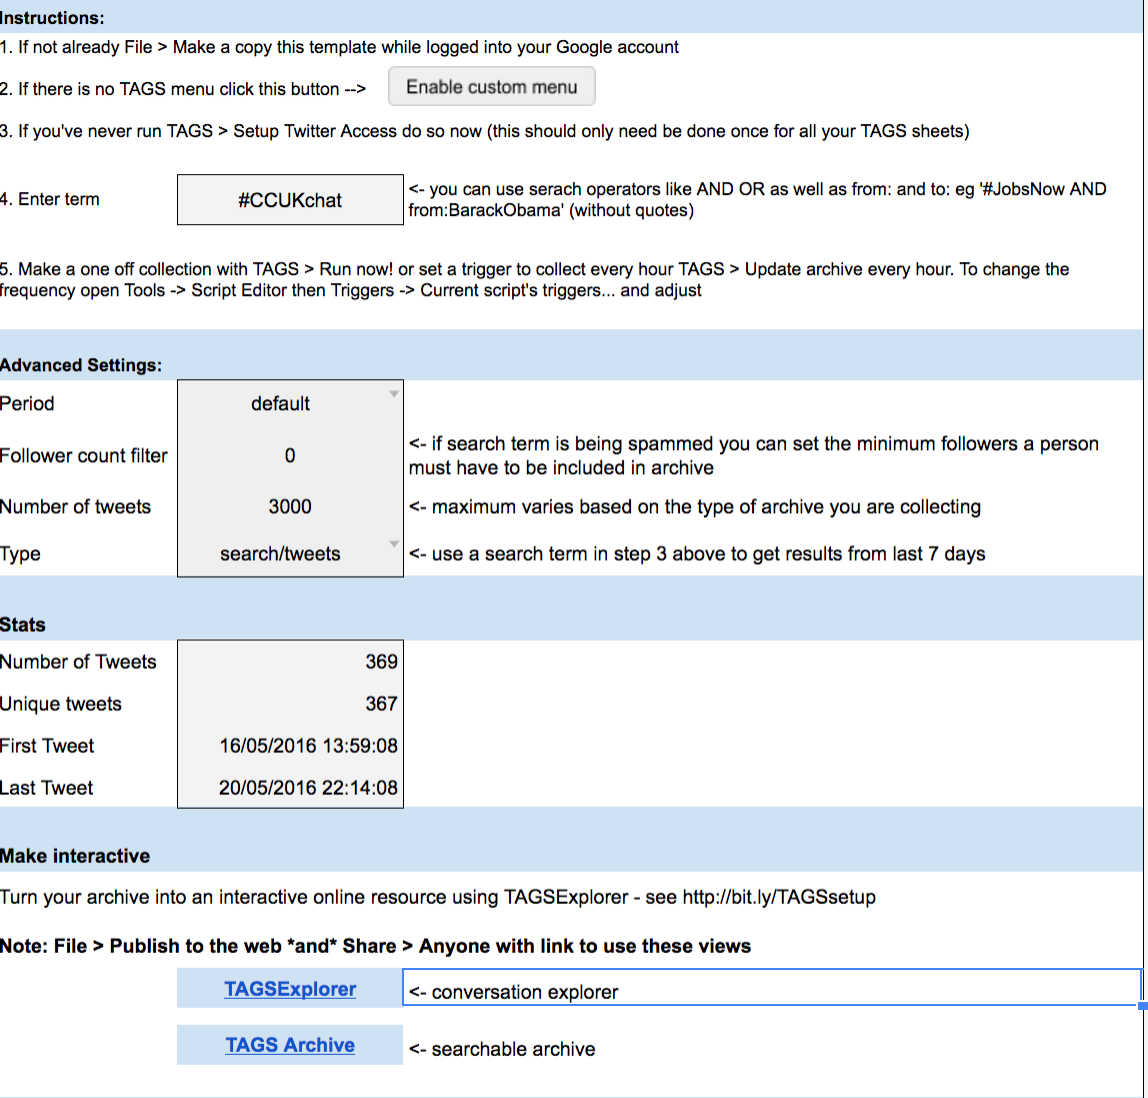The width and height of the screenshot is (1148, 1098).
Task: Select the 'default' Period cell
Action: point(290,403)
